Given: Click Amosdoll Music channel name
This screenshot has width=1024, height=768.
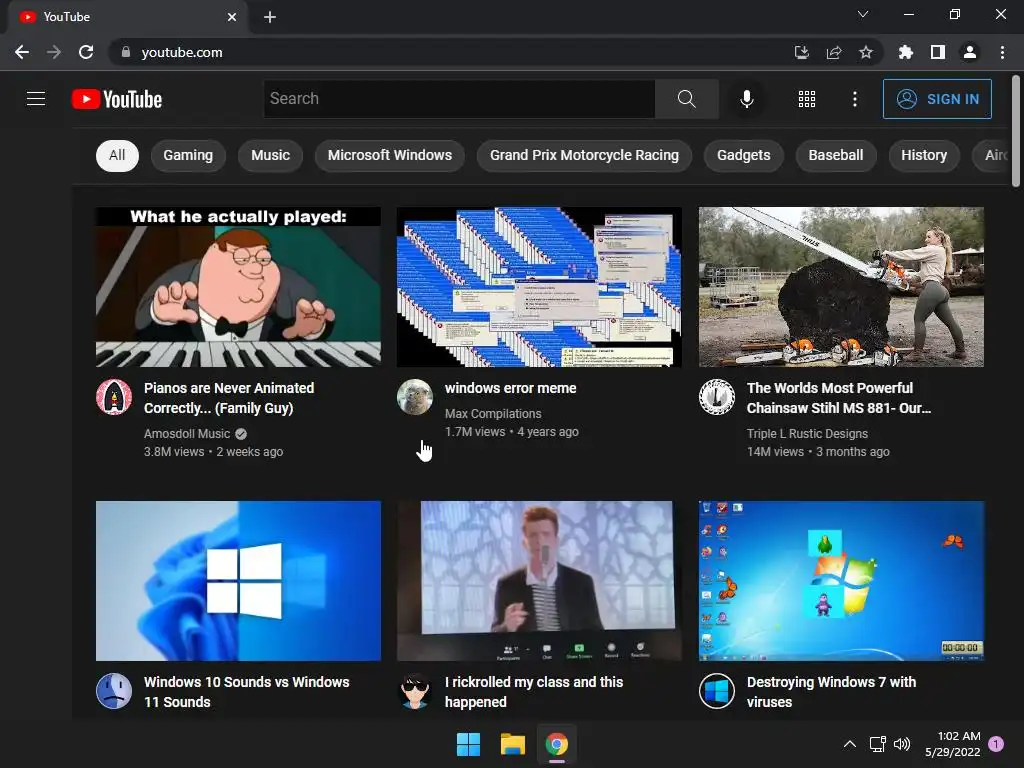Looking at the screenshot, I should coord(187,434).
